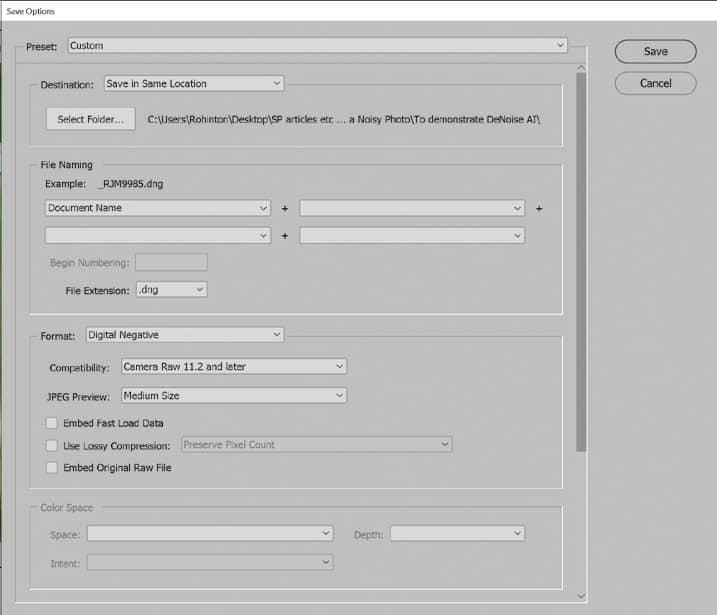Open the Depth dropdown

coord(457,534)
